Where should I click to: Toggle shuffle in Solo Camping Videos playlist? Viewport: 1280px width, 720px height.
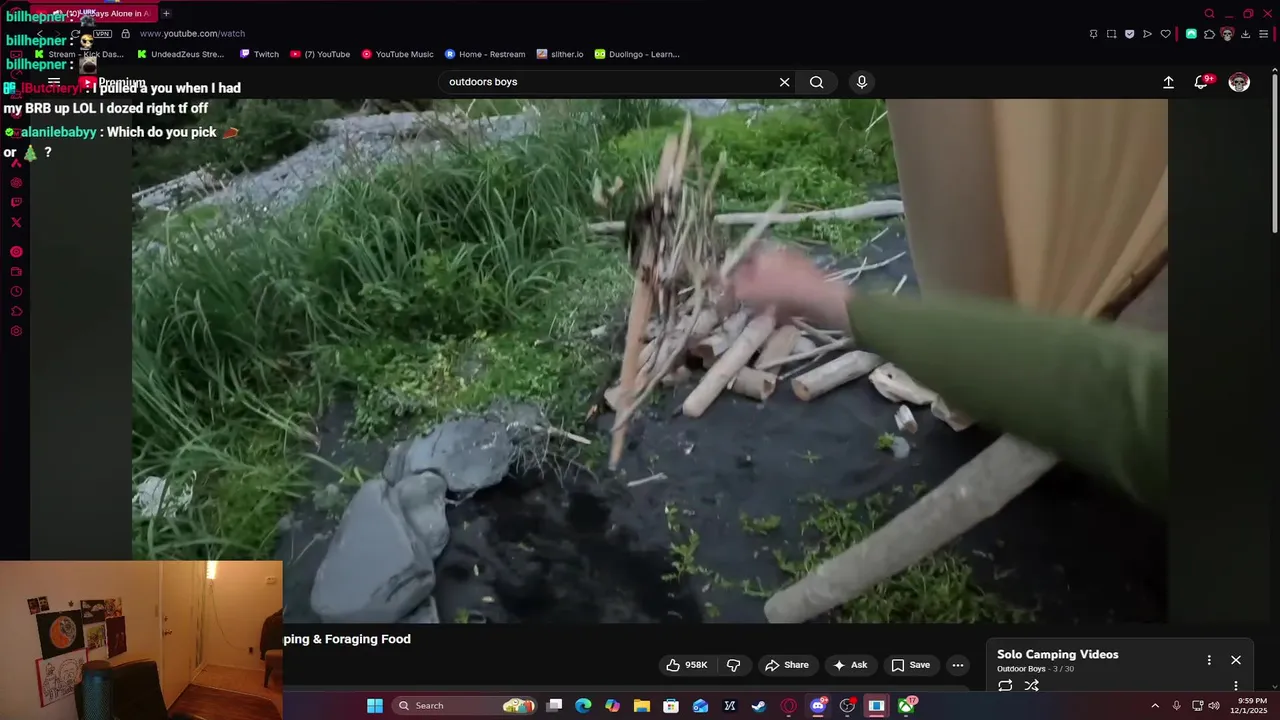tap(1032, 685)
